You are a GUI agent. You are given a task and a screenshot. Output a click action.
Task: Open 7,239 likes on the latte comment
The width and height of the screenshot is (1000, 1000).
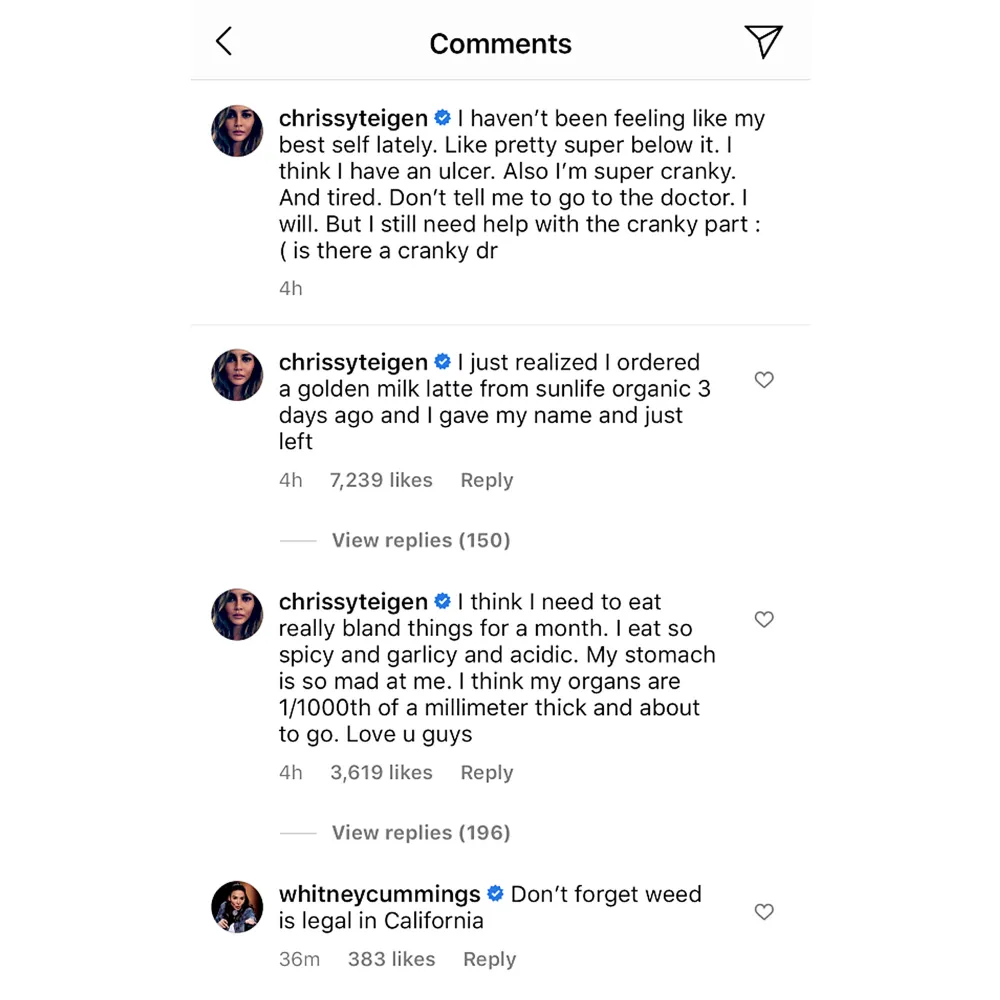[x=381, y=480]
